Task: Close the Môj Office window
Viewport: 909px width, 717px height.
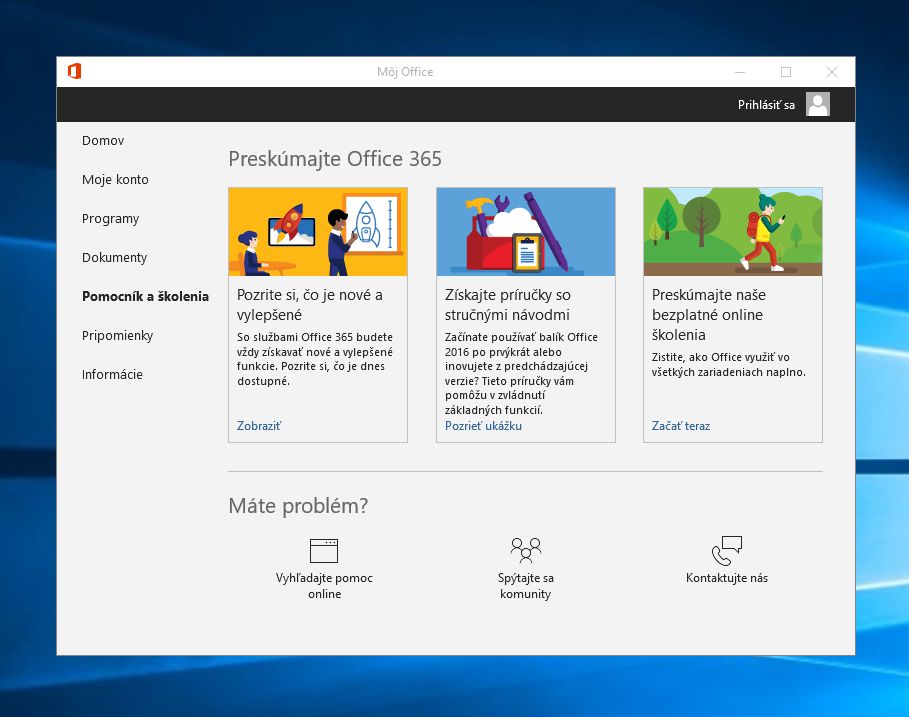Action: (x=831, y=72)
